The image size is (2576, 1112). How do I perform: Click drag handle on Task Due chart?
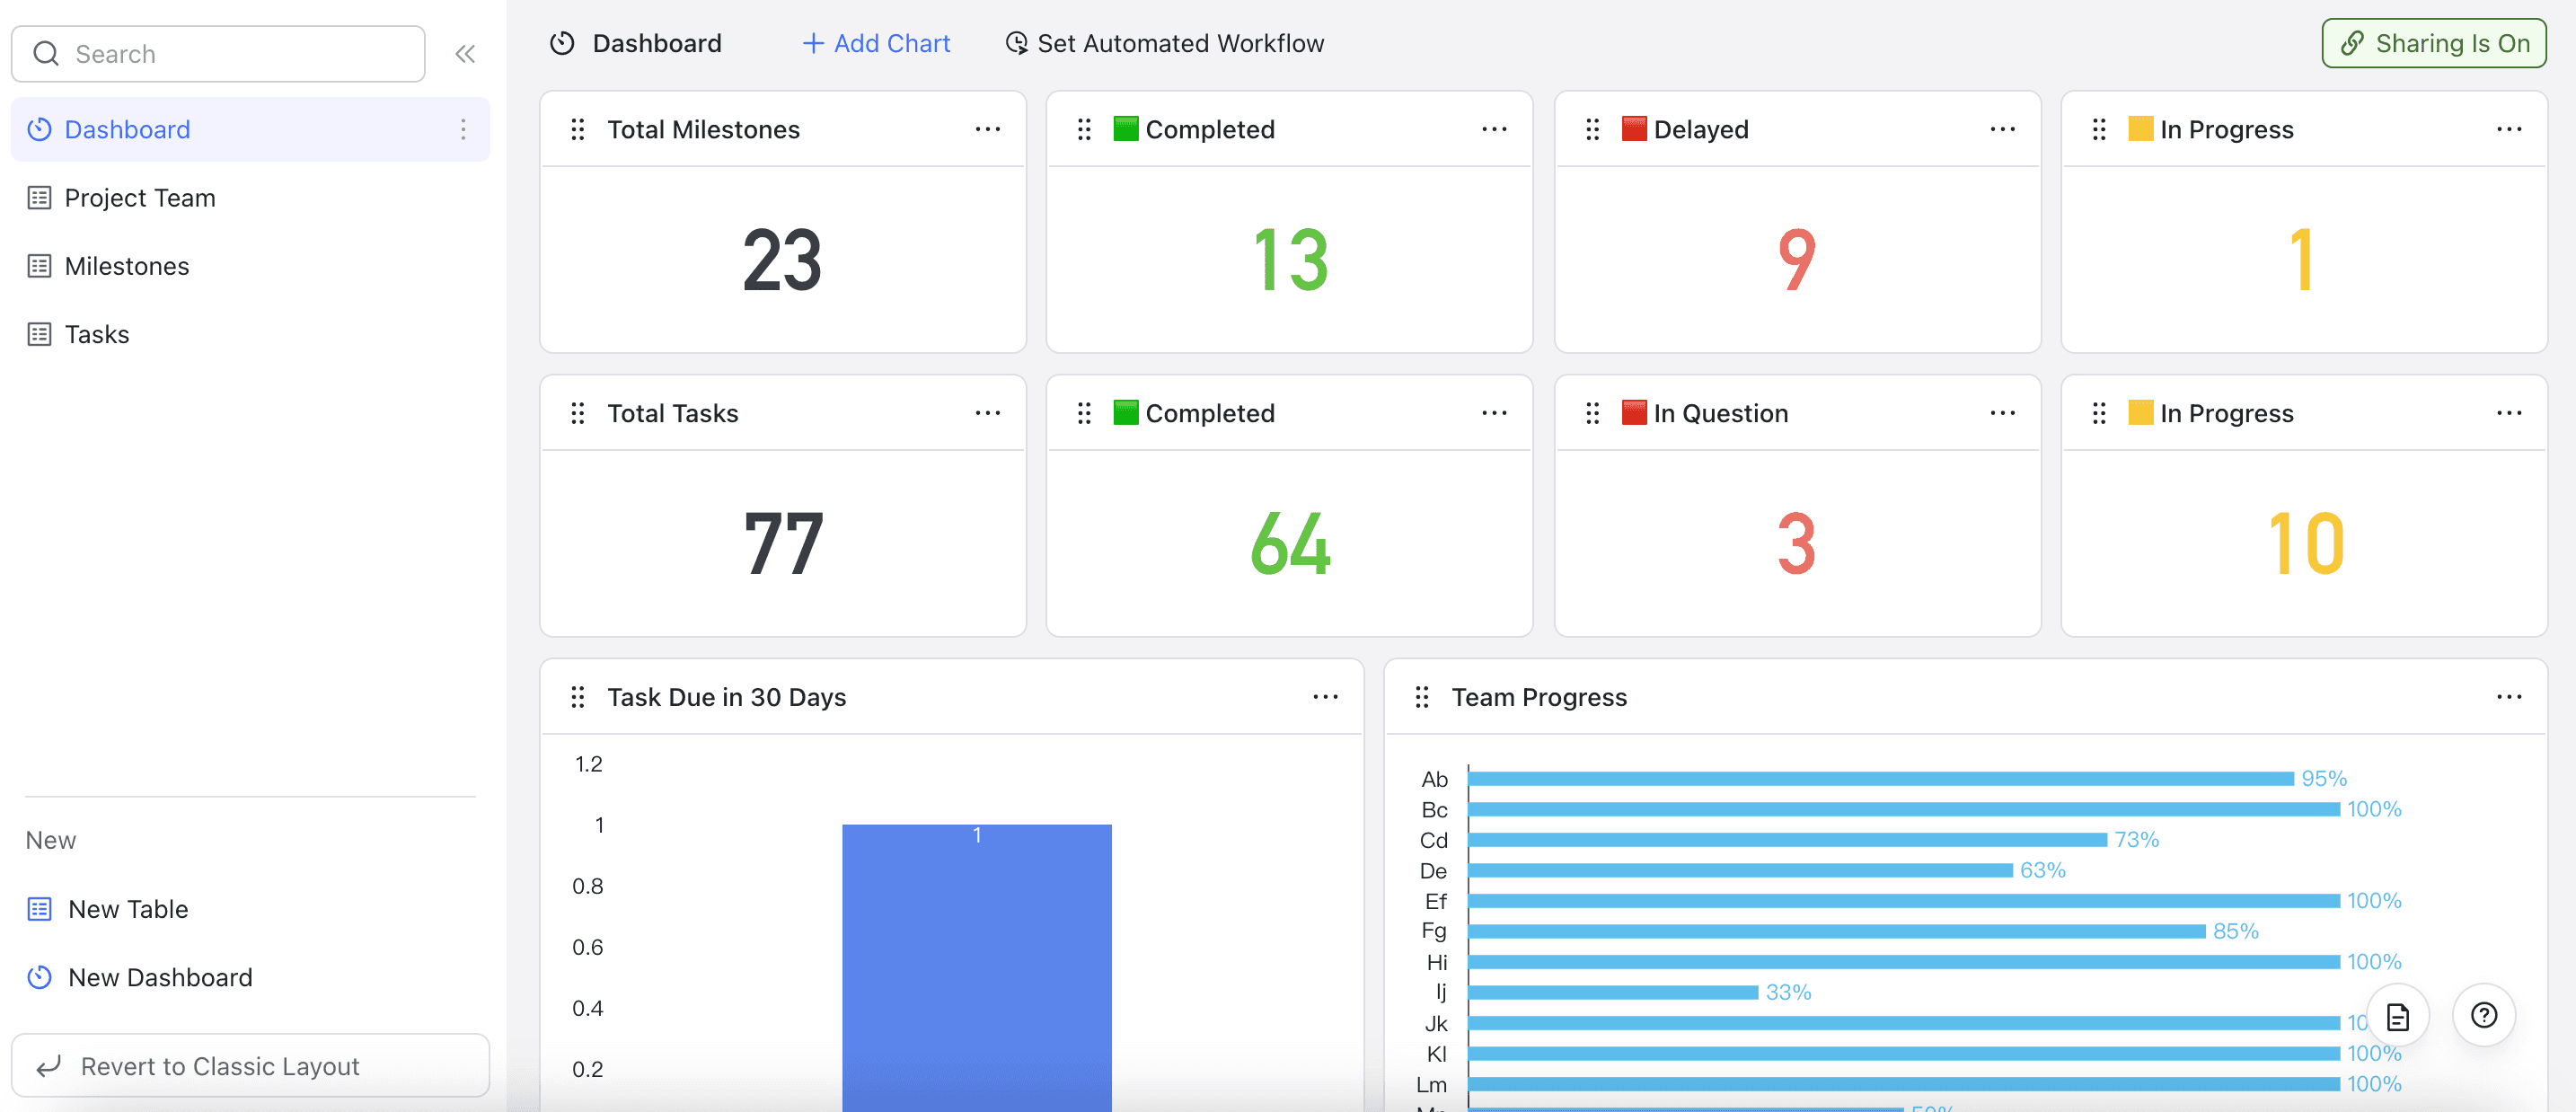coord(577,697)
